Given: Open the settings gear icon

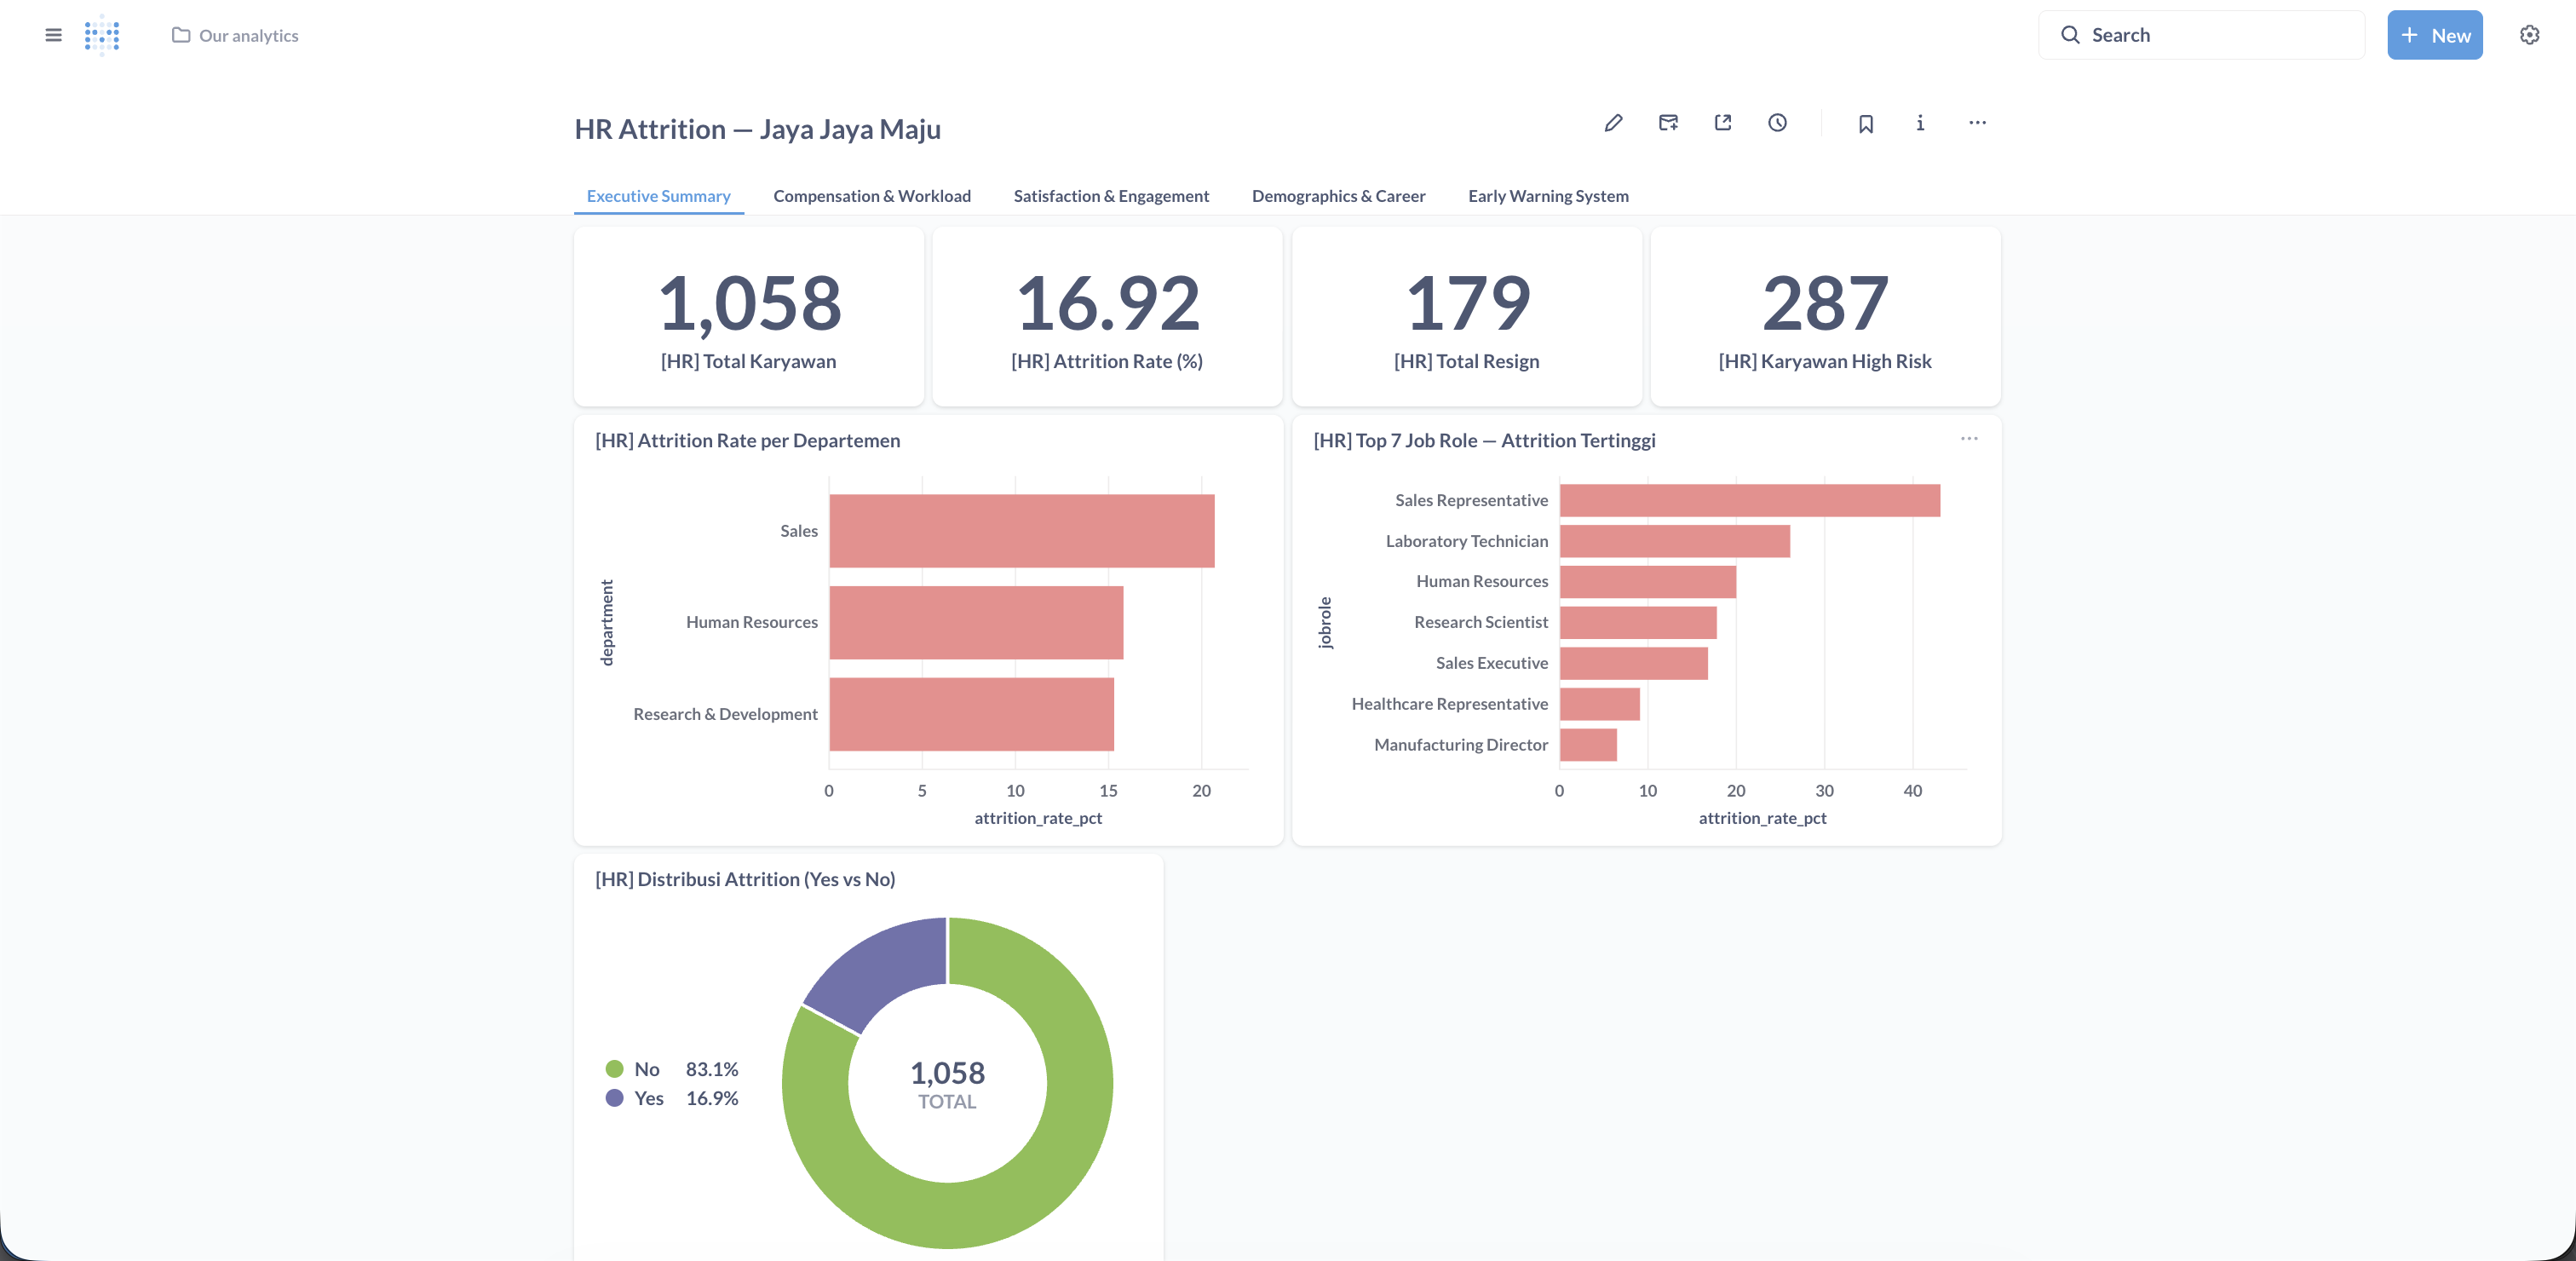Looking at the screenshot, I should coord(2529,35).
